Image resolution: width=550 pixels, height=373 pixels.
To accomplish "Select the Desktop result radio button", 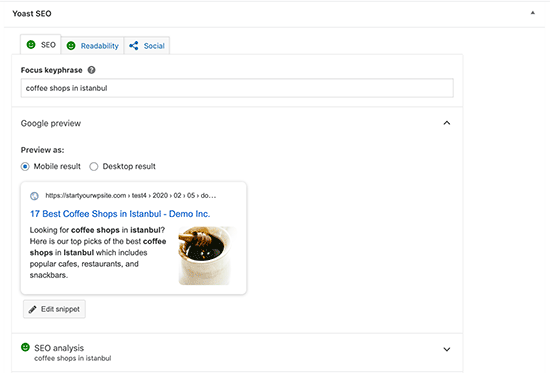I will pyautogui.click(x=94, y=166).
